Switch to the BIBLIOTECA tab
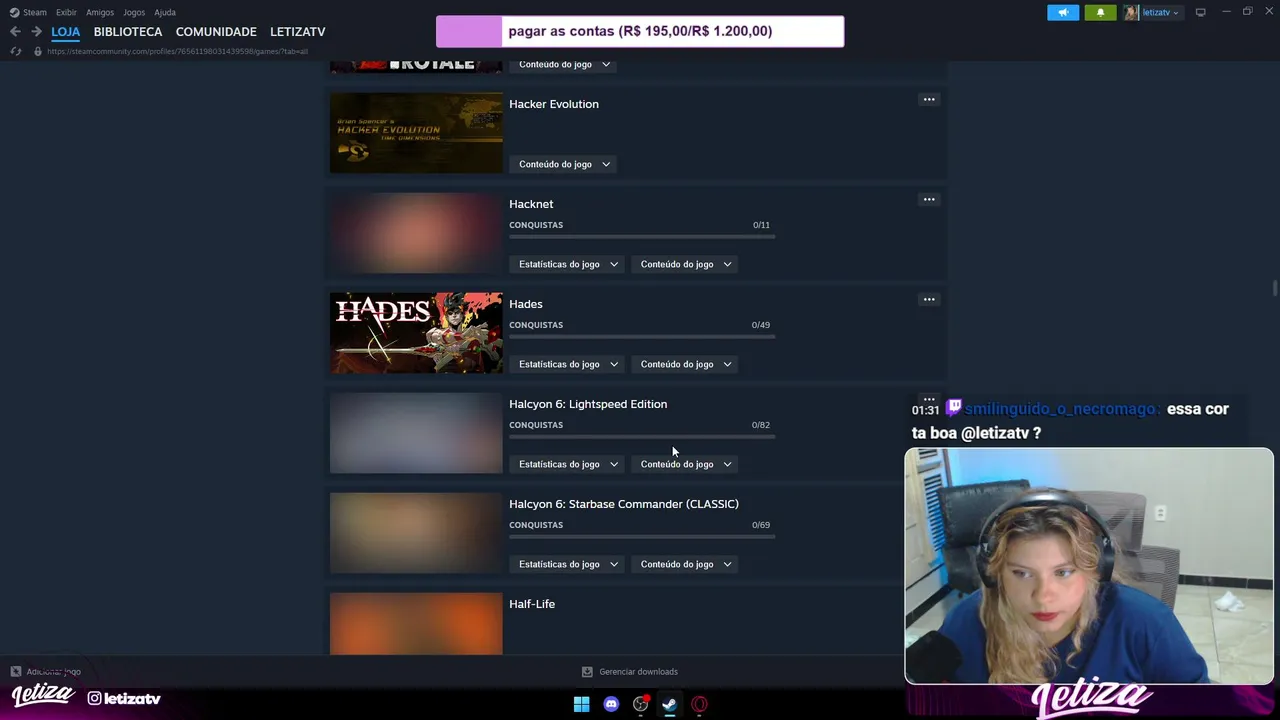The width and height of the screenshot is (1280, 720). click(128, 31)
